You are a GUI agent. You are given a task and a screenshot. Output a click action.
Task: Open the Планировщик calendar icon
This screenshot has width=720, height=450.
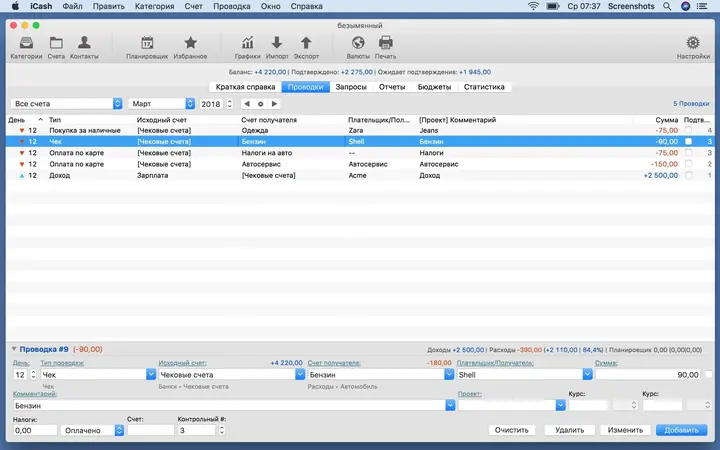[x=147, y=43]
